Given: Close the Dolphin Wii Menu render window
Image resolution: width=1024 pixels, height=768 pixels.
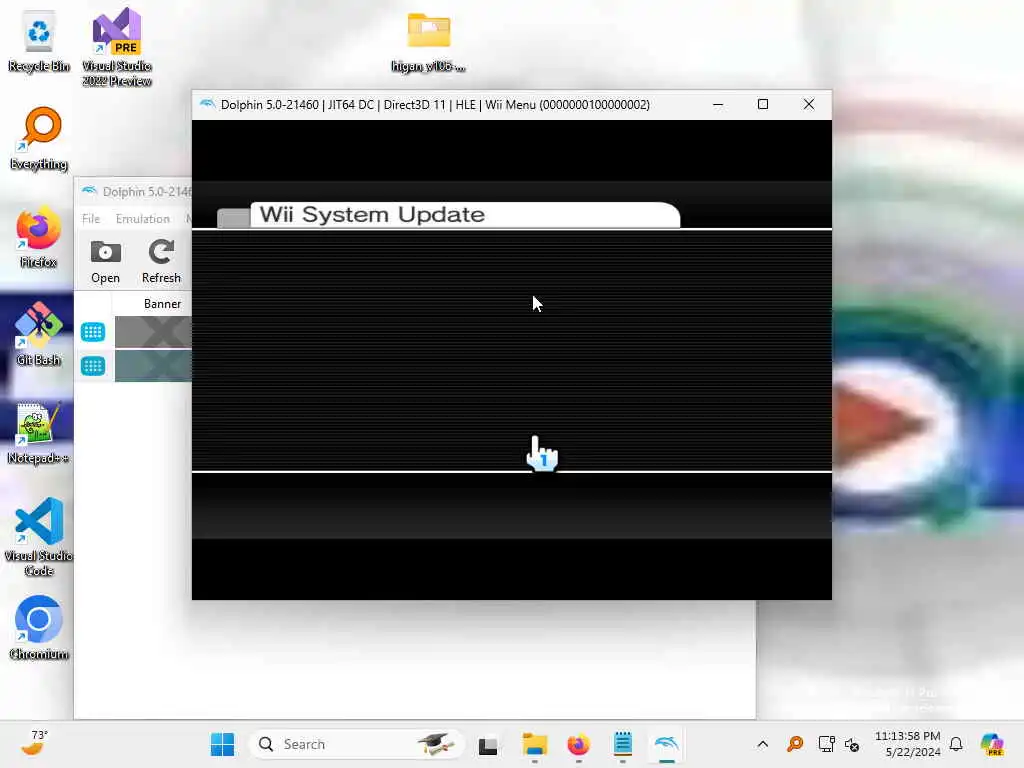Looking at the screenshot, I should pyautogui.click(x=808, y=104).
